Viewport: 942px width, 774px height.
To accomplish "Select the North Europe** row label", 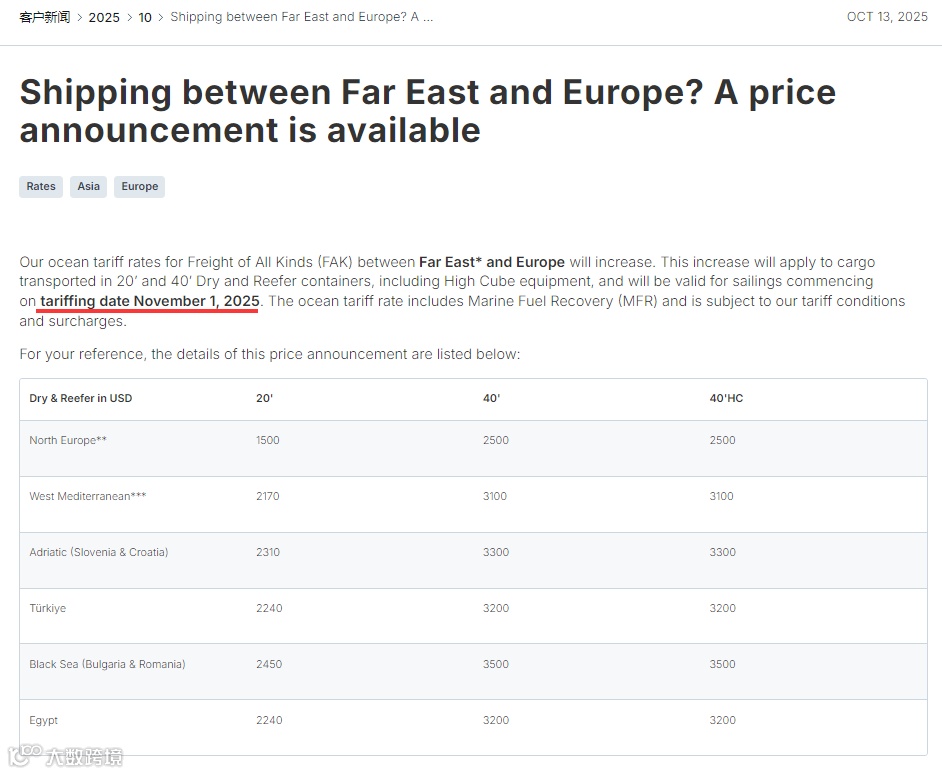I will point(68,440).
